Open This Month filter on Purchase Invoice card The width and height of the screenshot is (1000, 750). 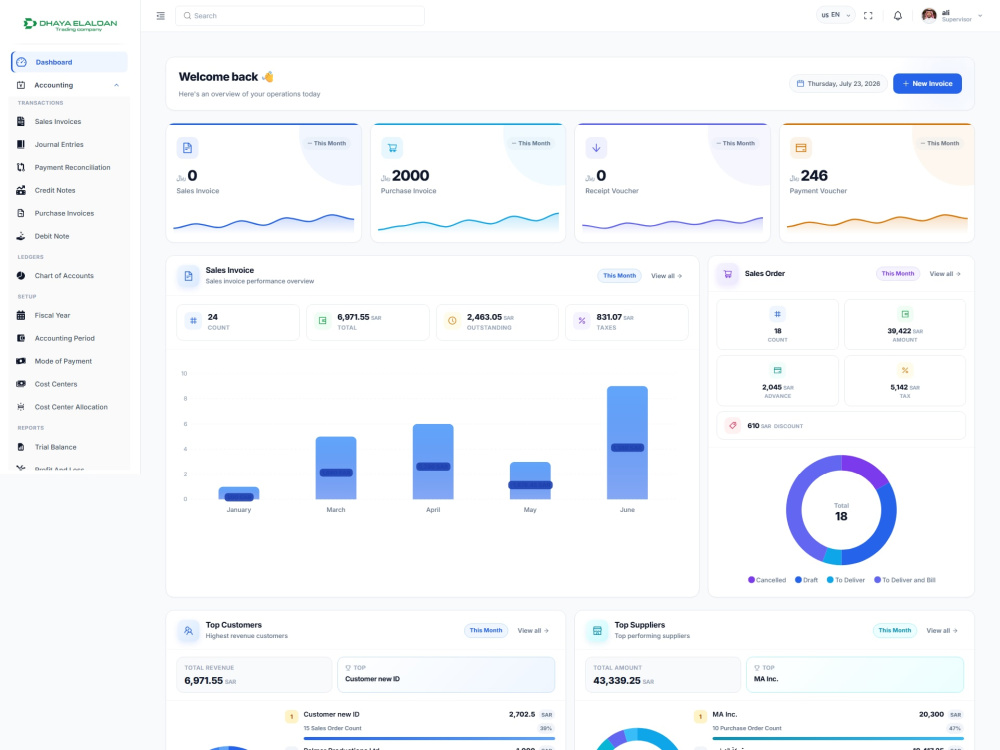[531, 143]
